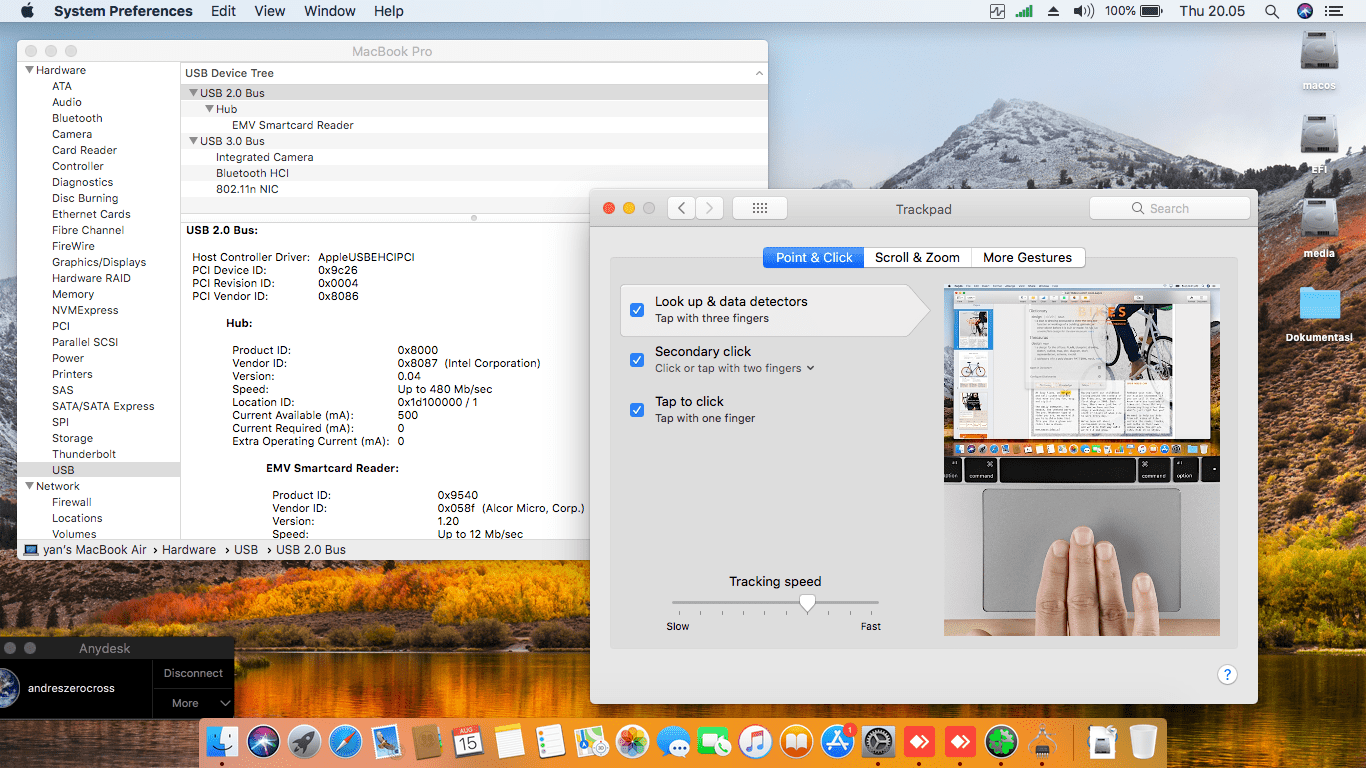Open Safari from the Dock
Viewport: 1366px width, 768px height.
coord(345,742)
